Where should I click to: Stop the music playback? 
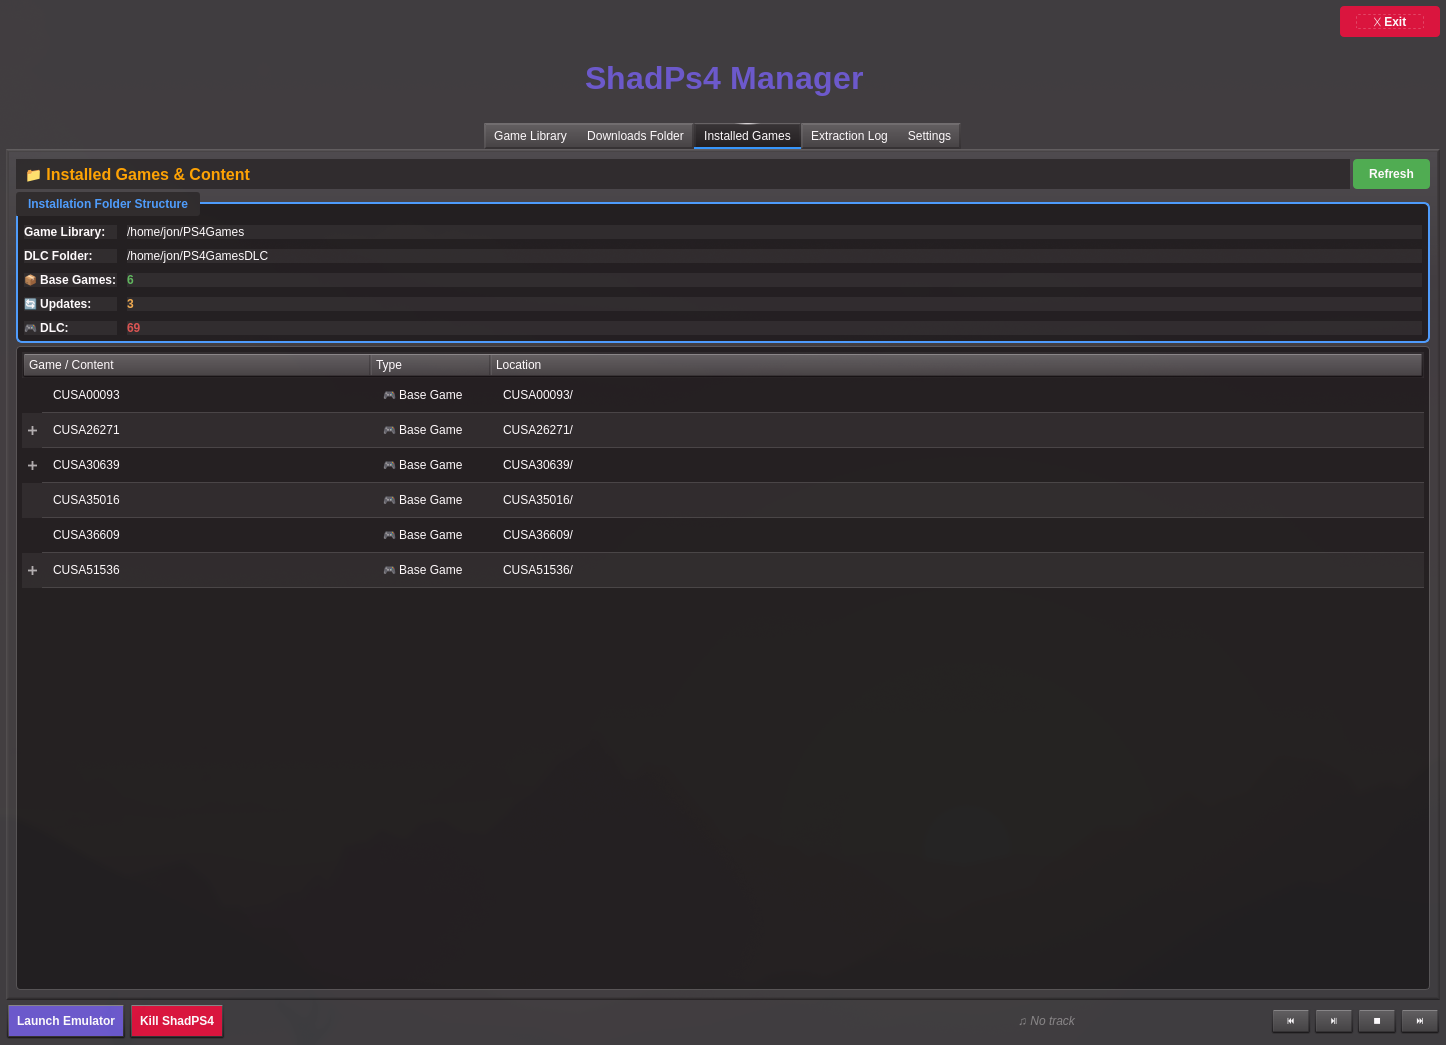tap(1376, 1021)
